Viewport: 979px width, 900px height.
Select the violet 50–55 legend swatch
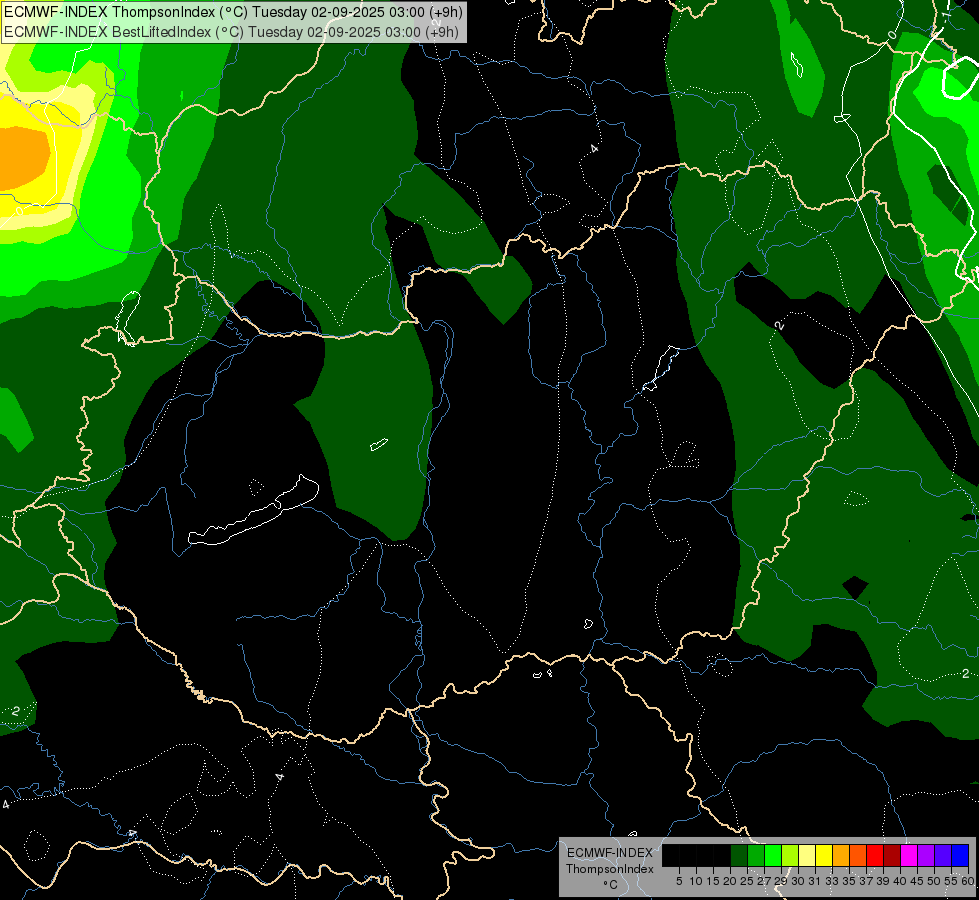943,855
